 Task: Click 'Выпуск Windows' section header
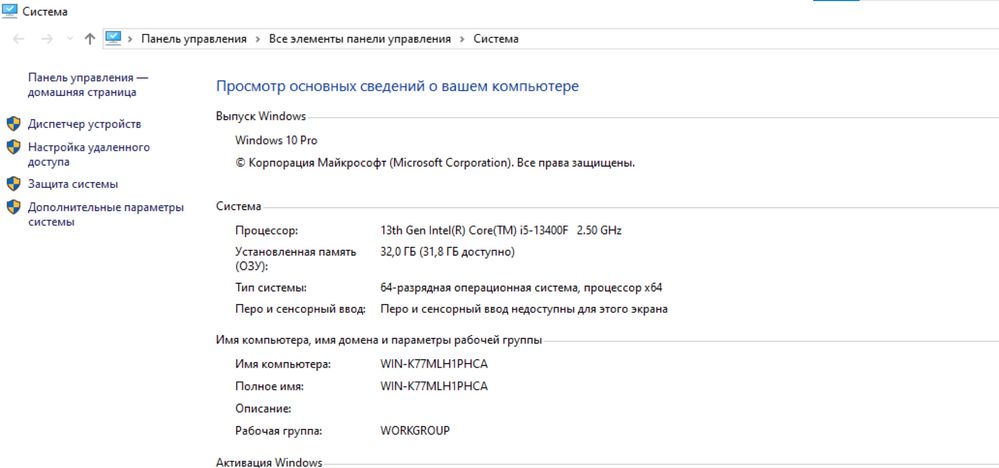[x=261, y=117]
